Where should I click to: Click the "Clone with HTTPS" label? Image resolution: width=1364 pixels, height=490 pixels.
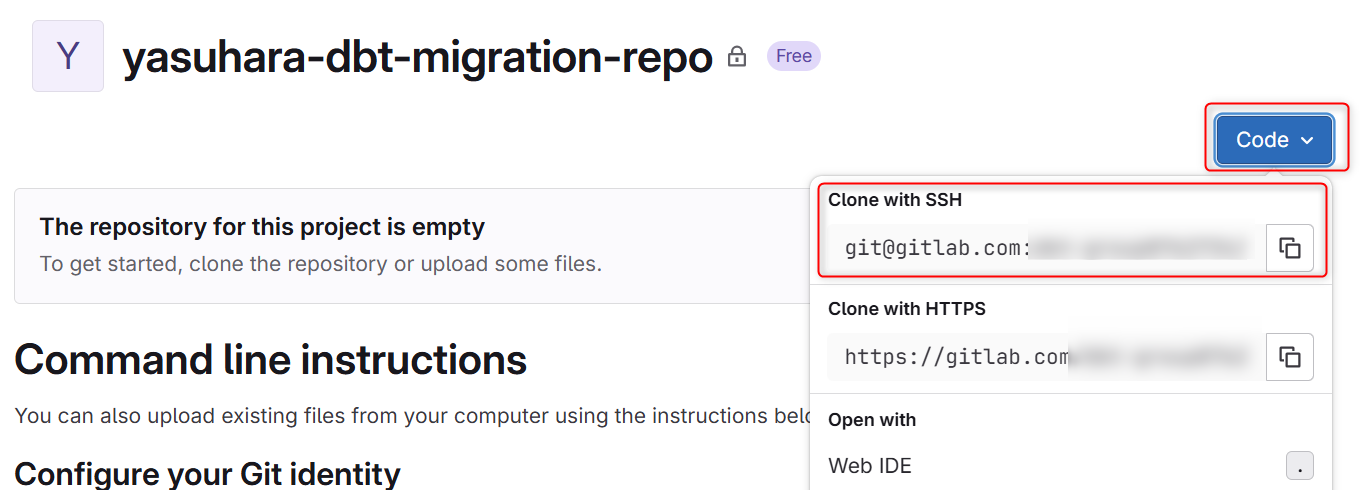coord(906,309)
